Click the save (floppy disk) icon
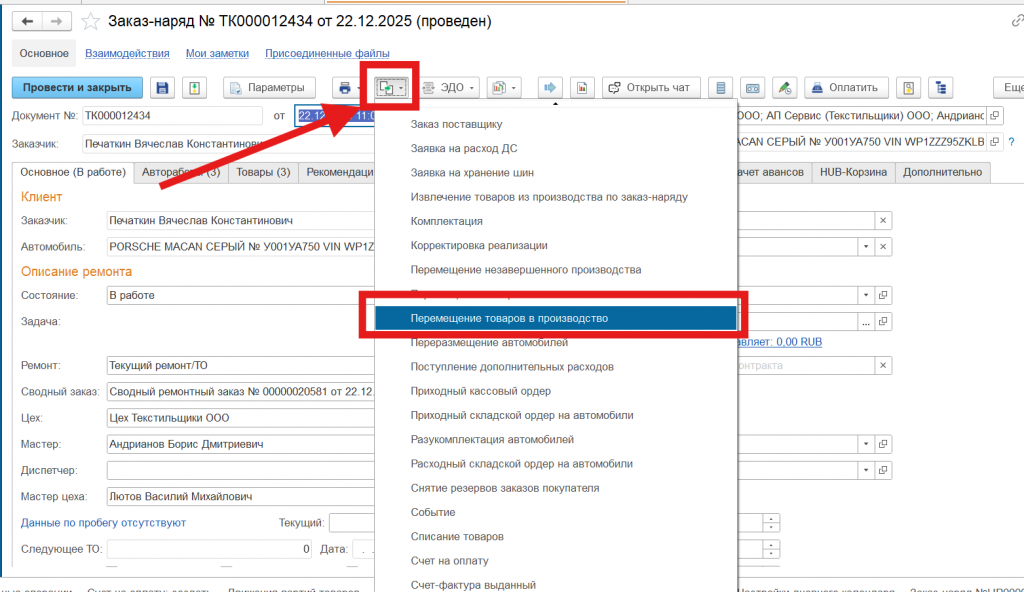The width and height of the screenshot is (1024, 592). click(164, 88)
